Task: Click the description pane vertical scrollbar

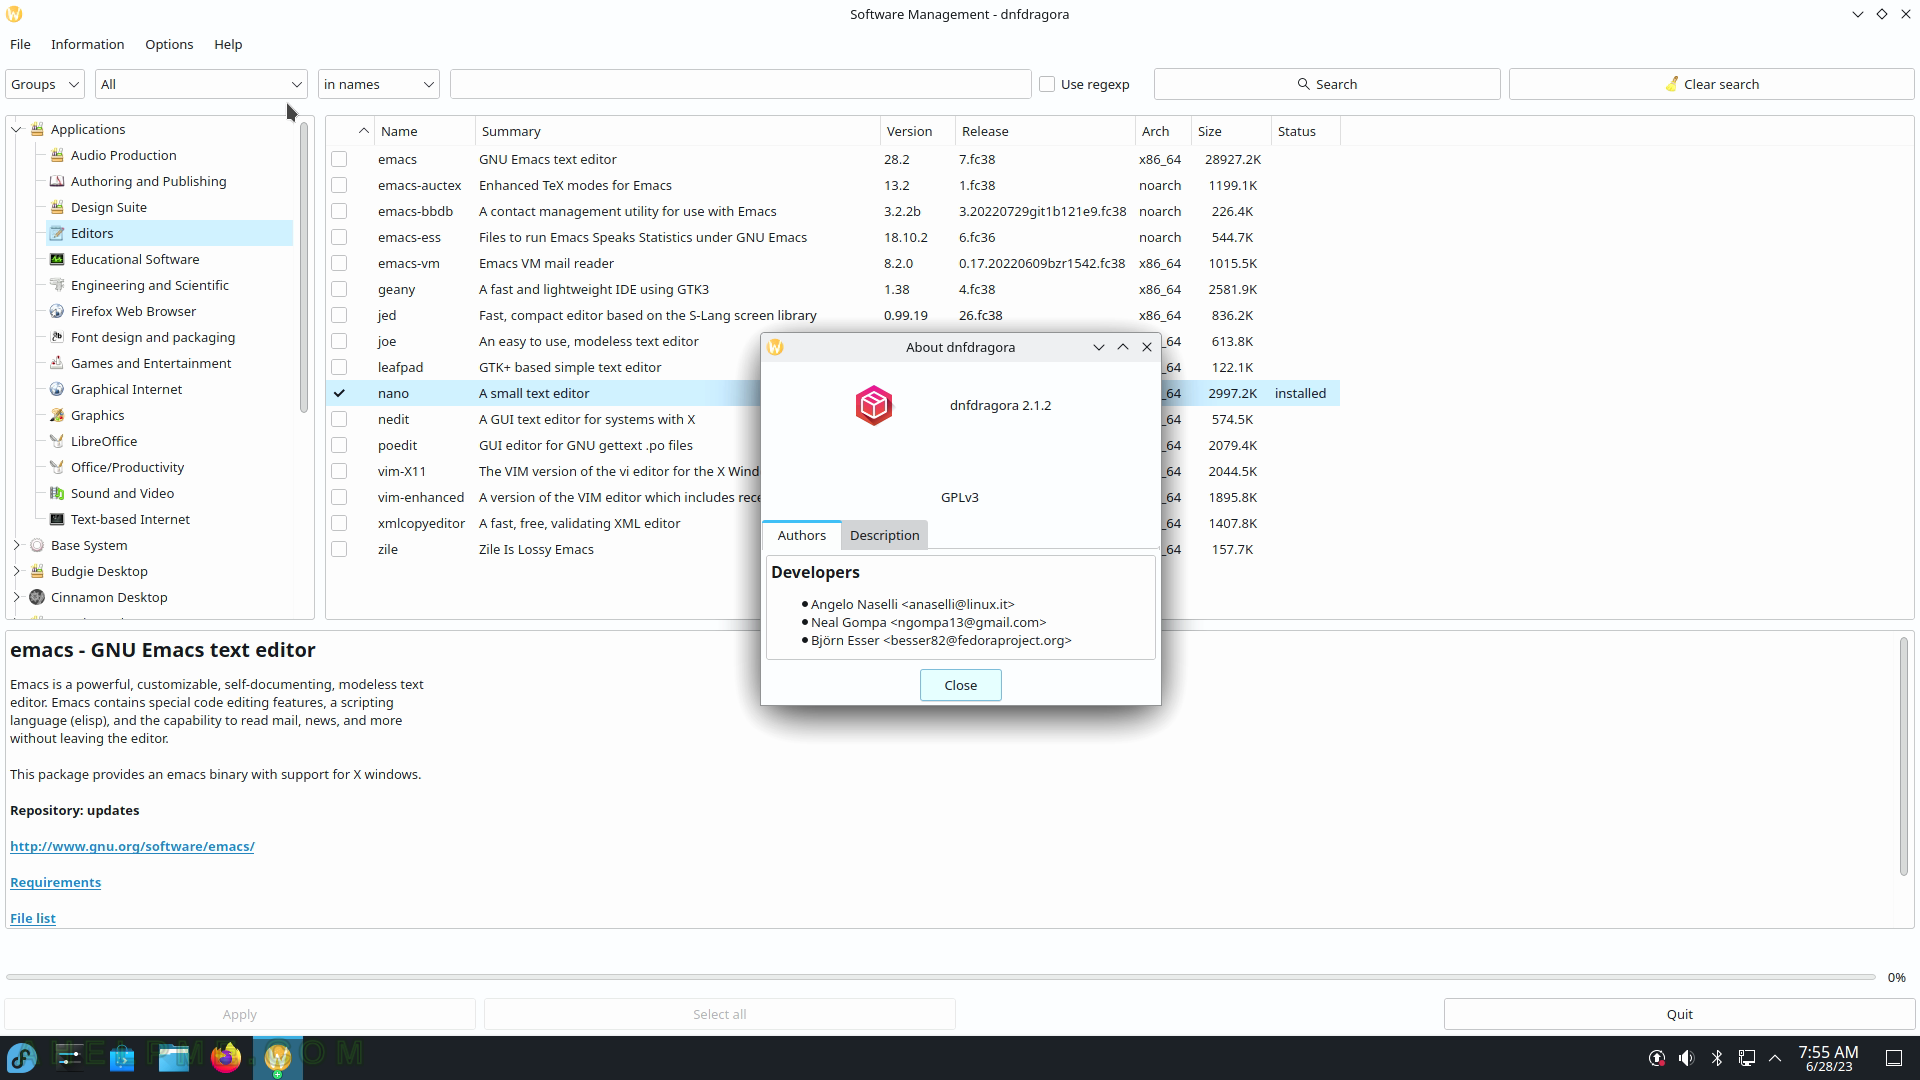Action: point(1904,756)
